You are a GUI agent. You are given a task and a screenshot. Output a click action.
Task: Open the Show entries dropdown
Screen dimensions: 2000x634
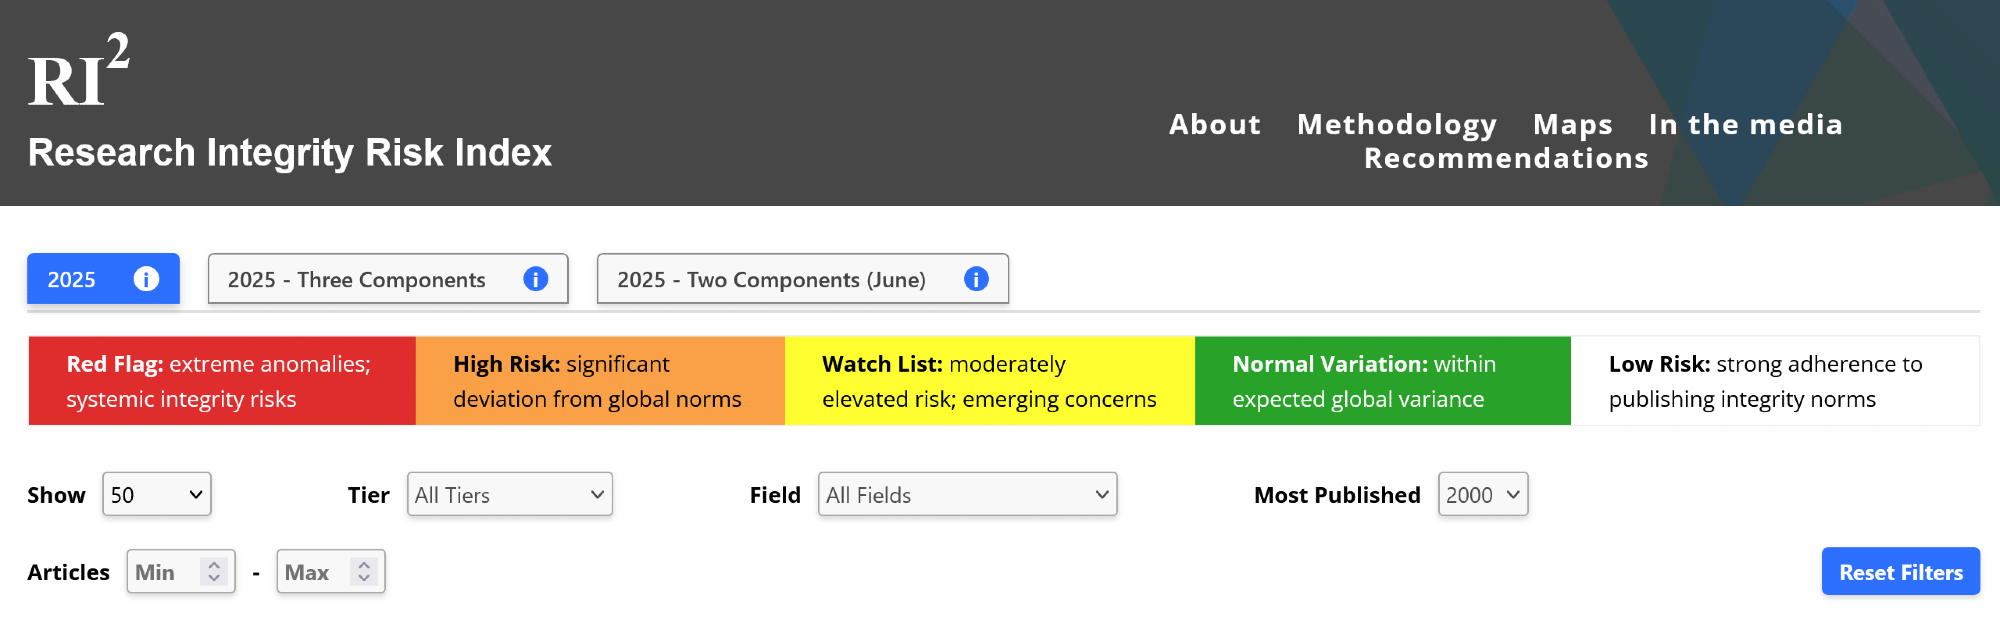point(157,495)
